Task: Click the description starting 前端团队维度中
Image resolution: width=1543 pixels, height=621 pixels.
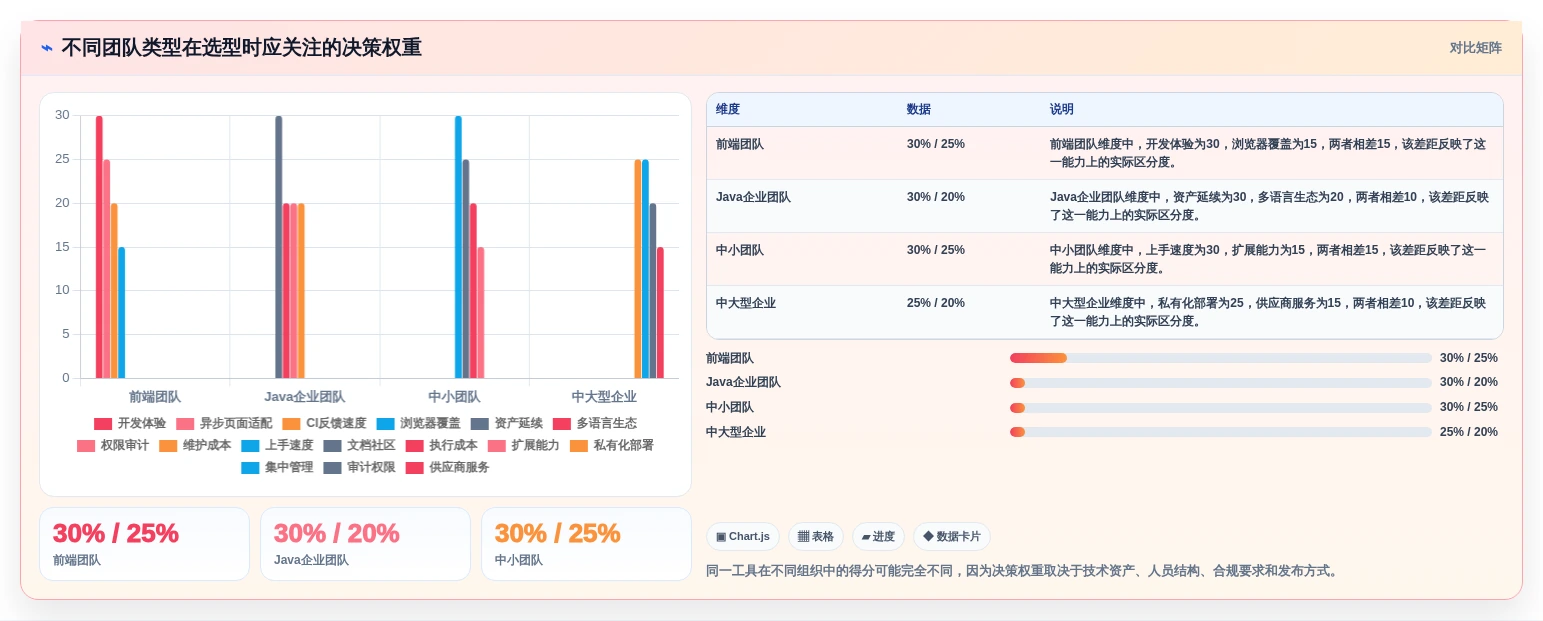Action: (1268, 153)
